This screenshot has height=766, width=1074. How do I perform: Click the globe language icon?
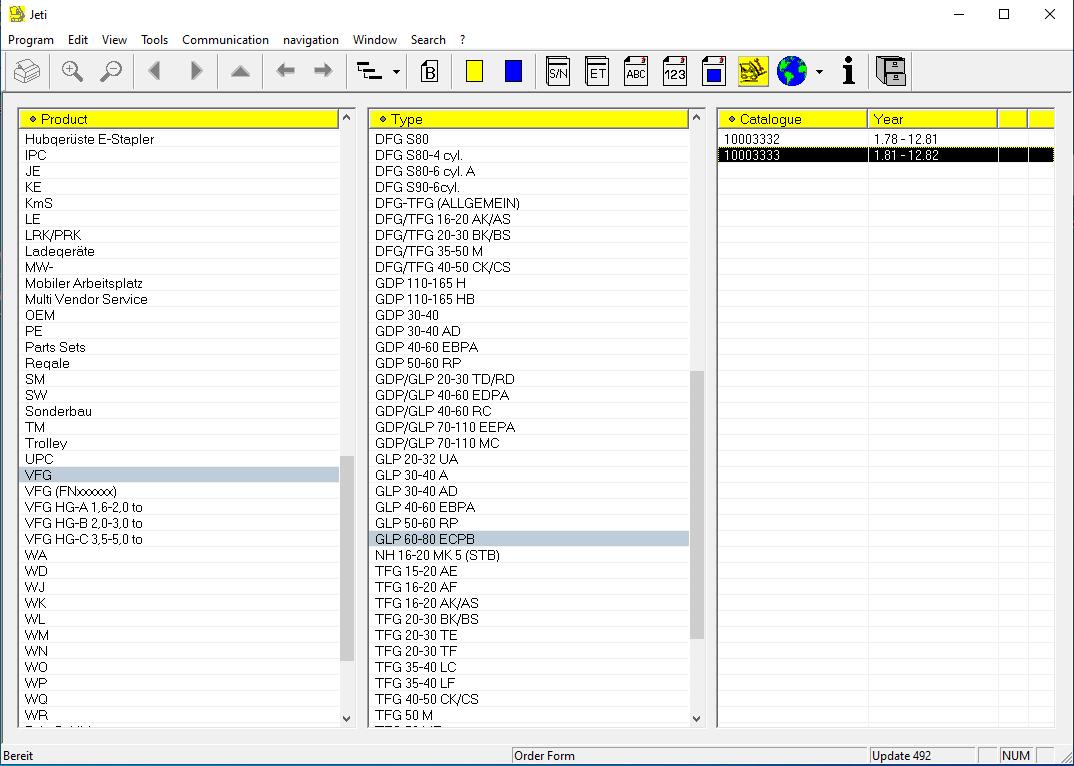pos(792,71)
